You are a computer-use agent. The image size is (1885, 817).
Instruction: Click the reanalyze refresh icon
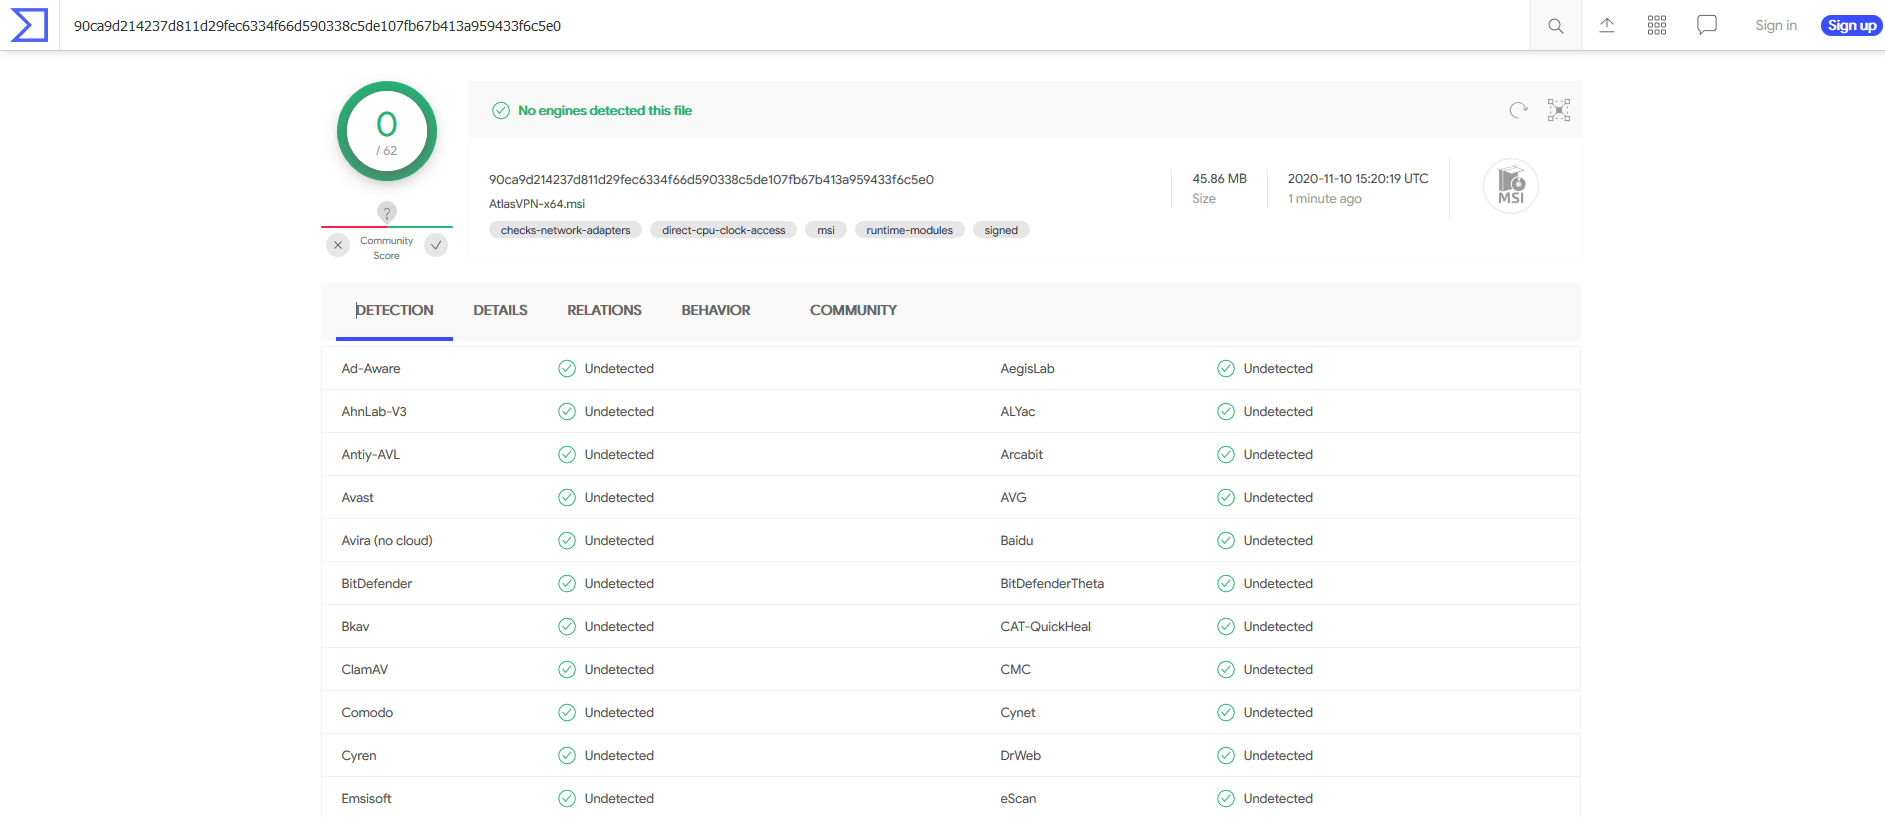[1519, 110]
